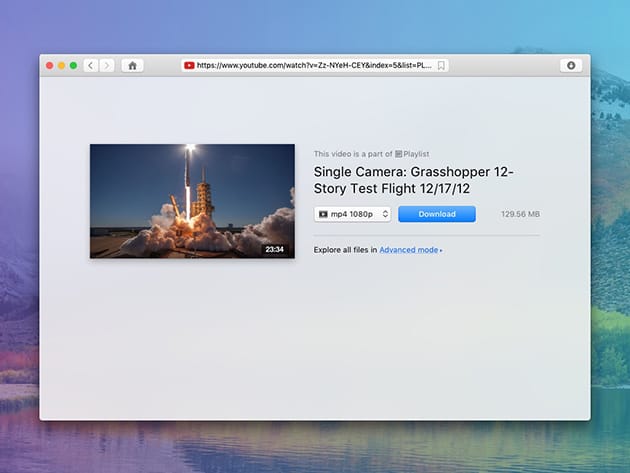The image size is (630, 473).
Task: Open the mp4 1080p format dropdown
Action: (x=352, y=214)
